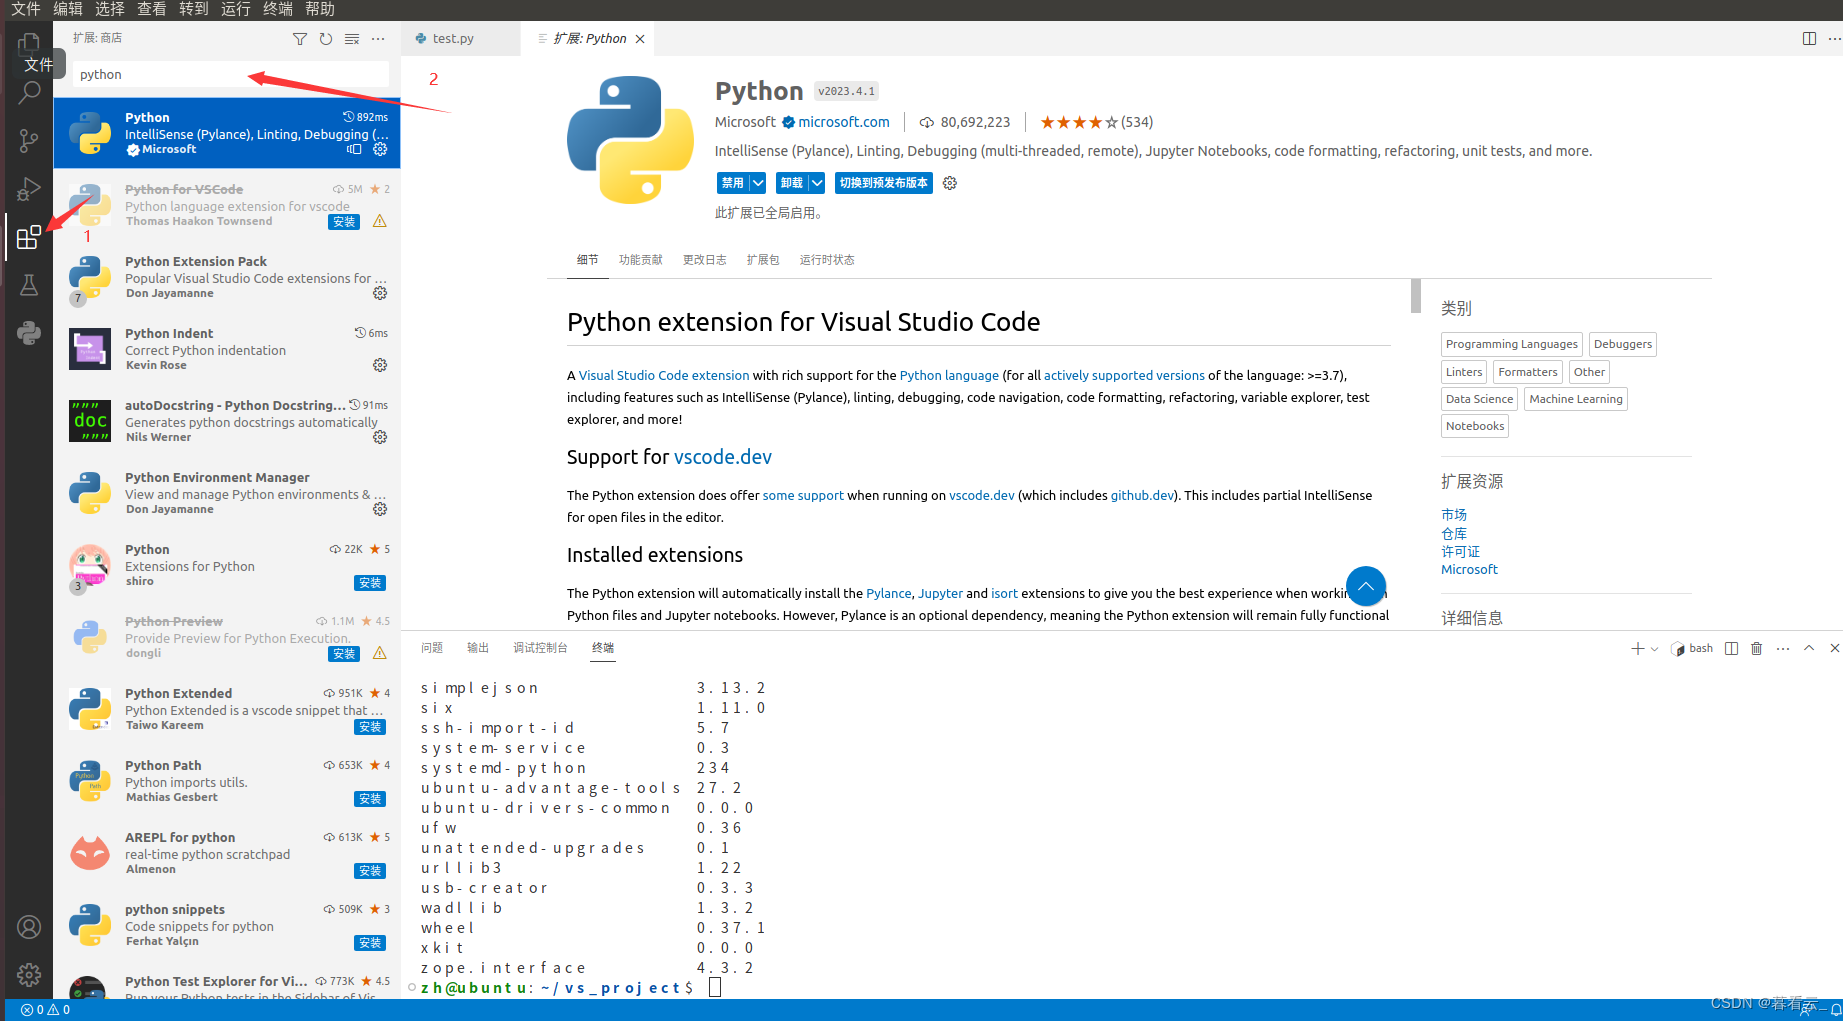Click the 切换到预发布版本 button

pyautogui.click(x=883, y=182)
